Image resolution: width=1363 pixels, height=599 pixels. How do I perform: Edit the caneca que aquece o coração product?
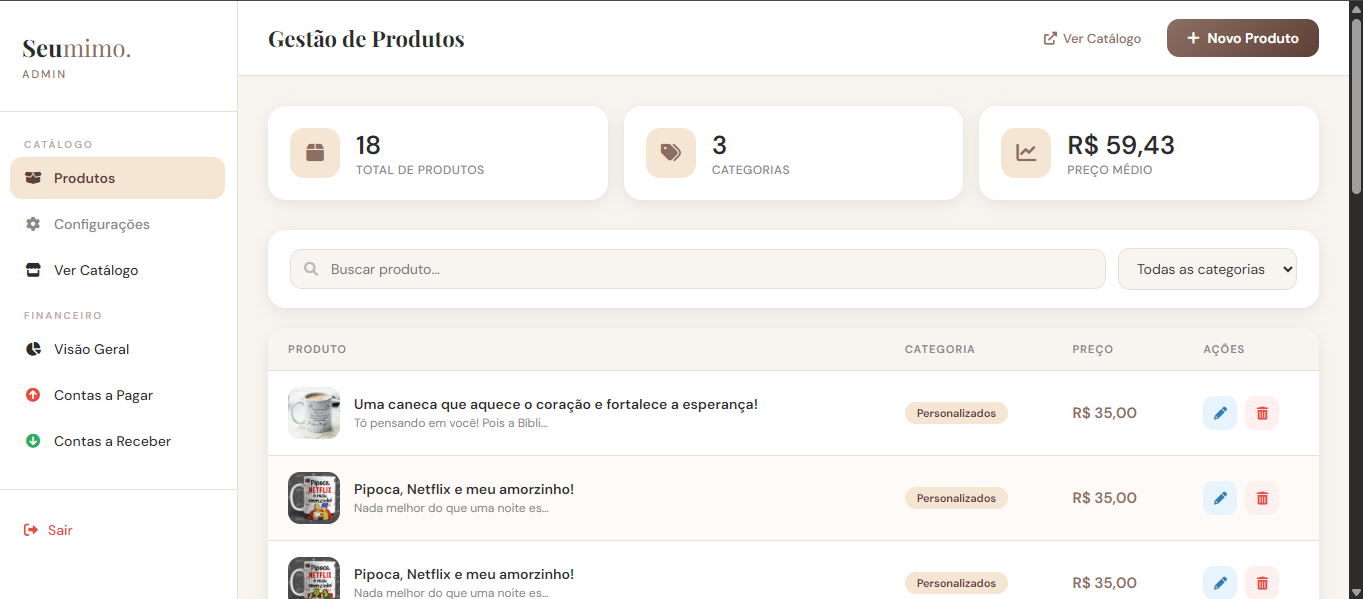[1220, 413]
